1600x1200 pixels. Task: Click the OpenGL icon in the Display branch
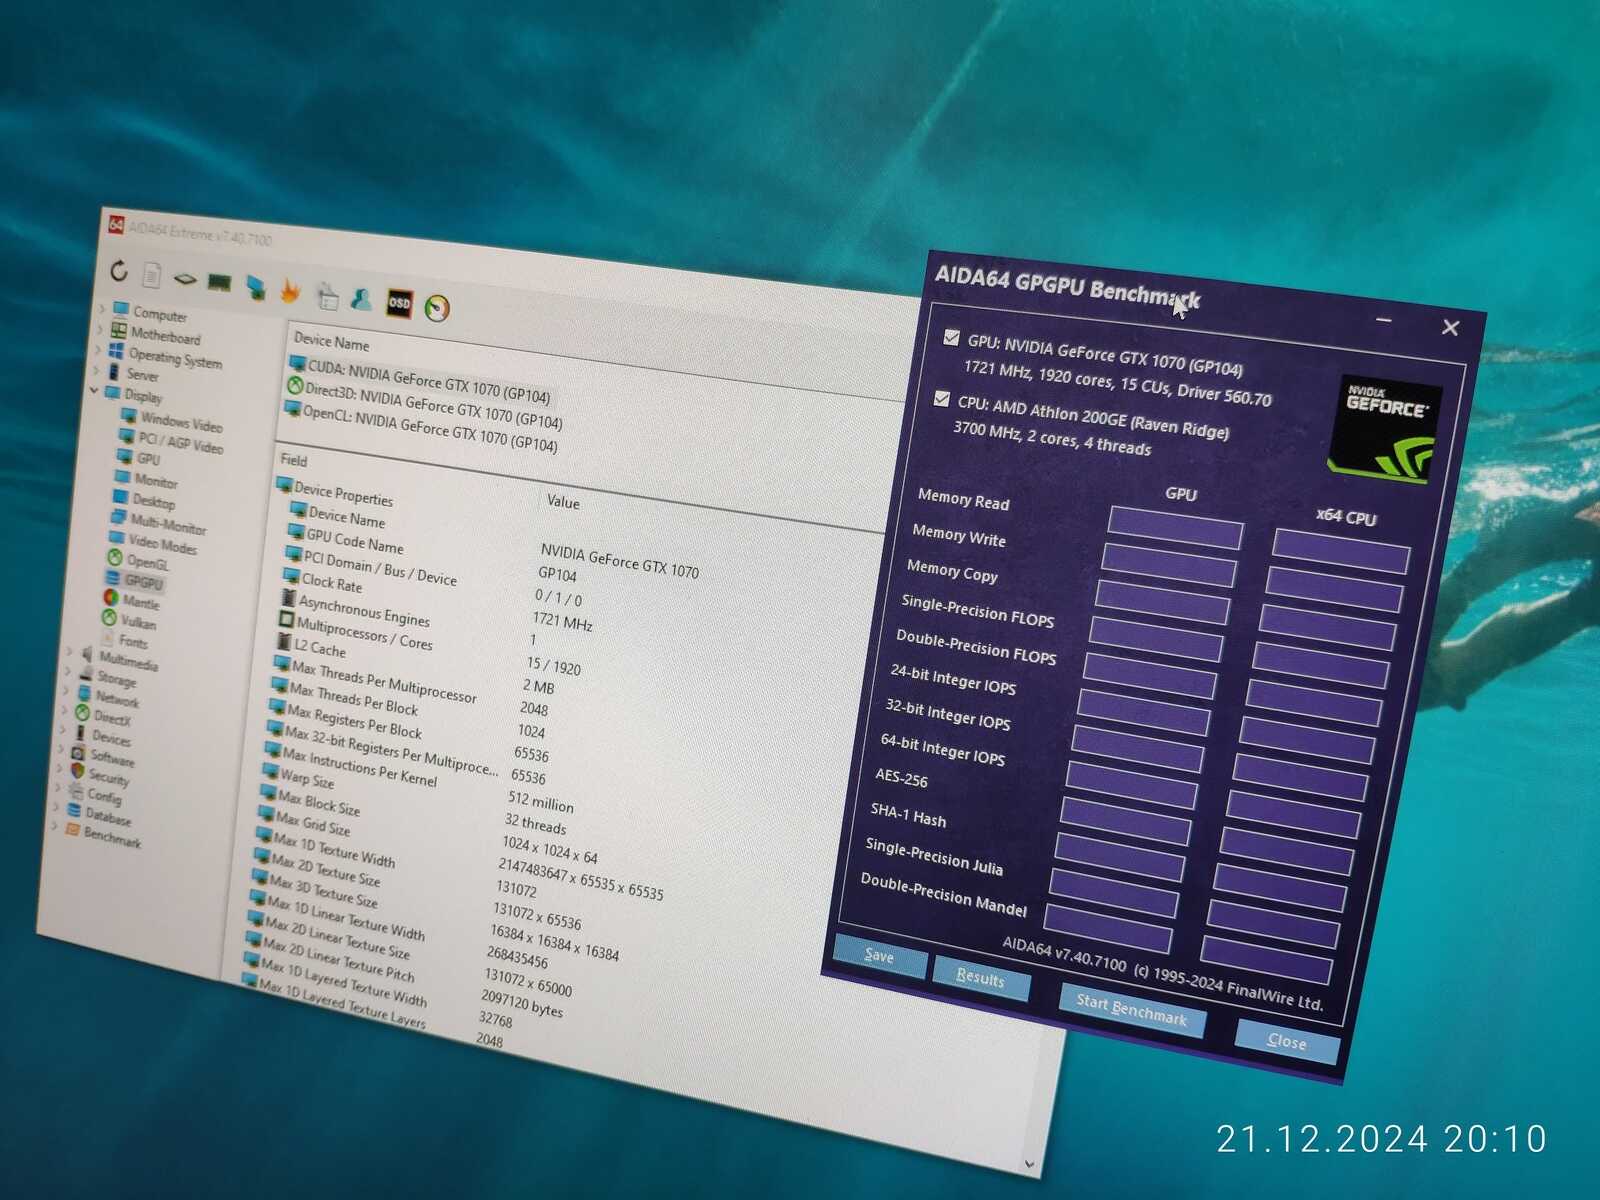pos(115,558)
